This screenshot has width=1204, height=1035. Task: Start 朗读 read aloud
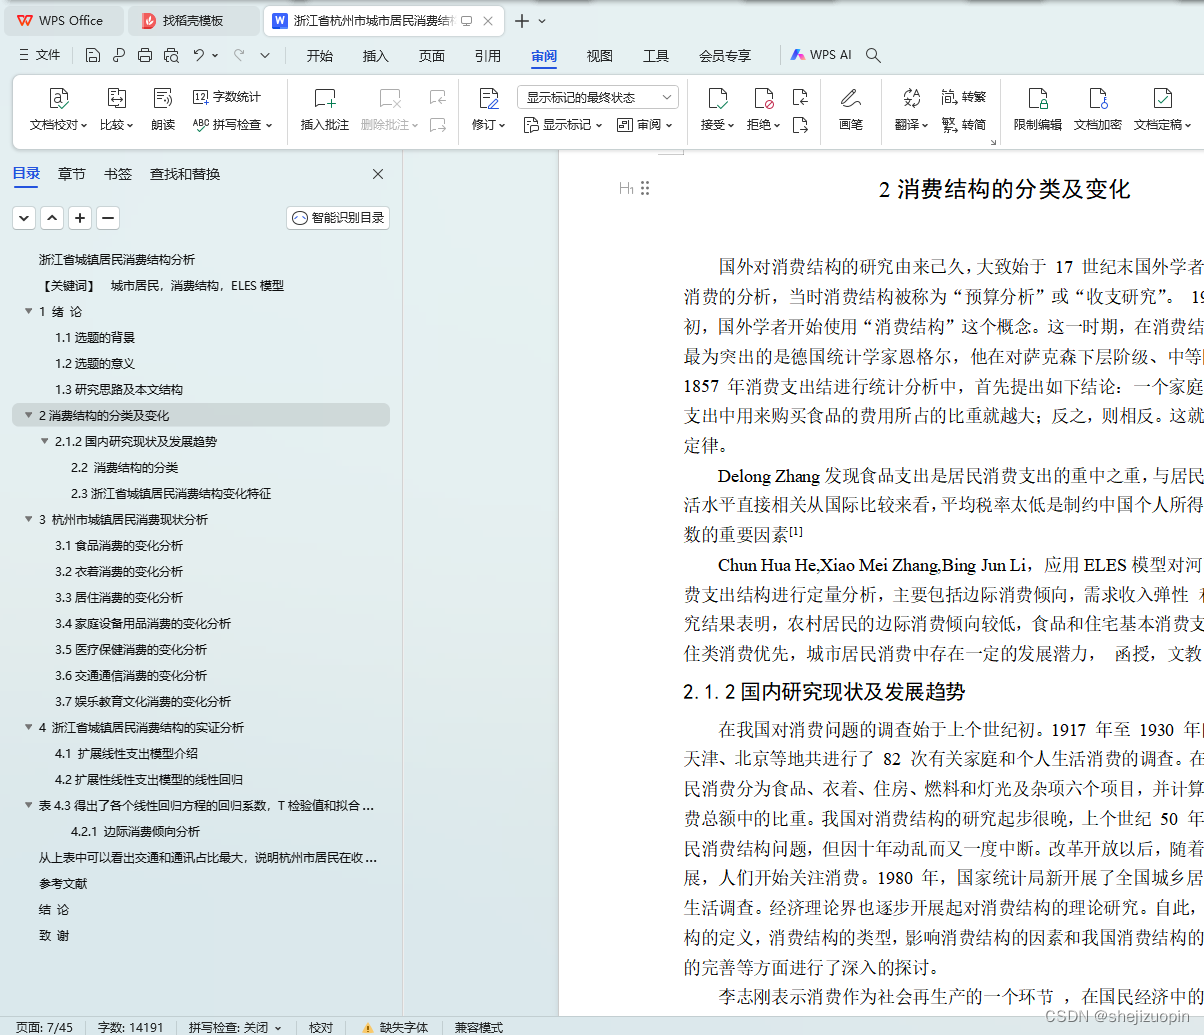[163, 110]
